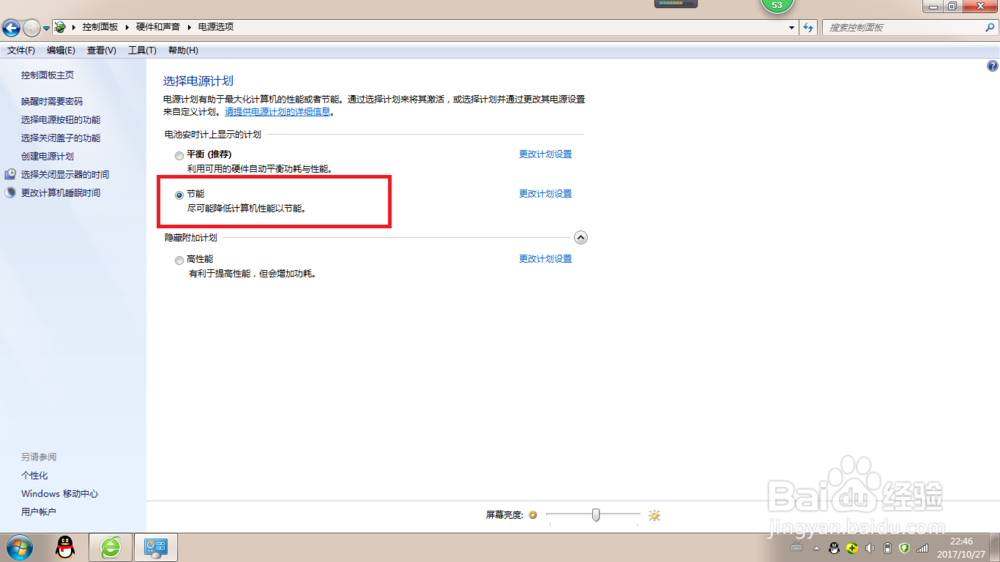Open the 工具(T) menu
1000x562 pixels.
click(x=142, y=50)
